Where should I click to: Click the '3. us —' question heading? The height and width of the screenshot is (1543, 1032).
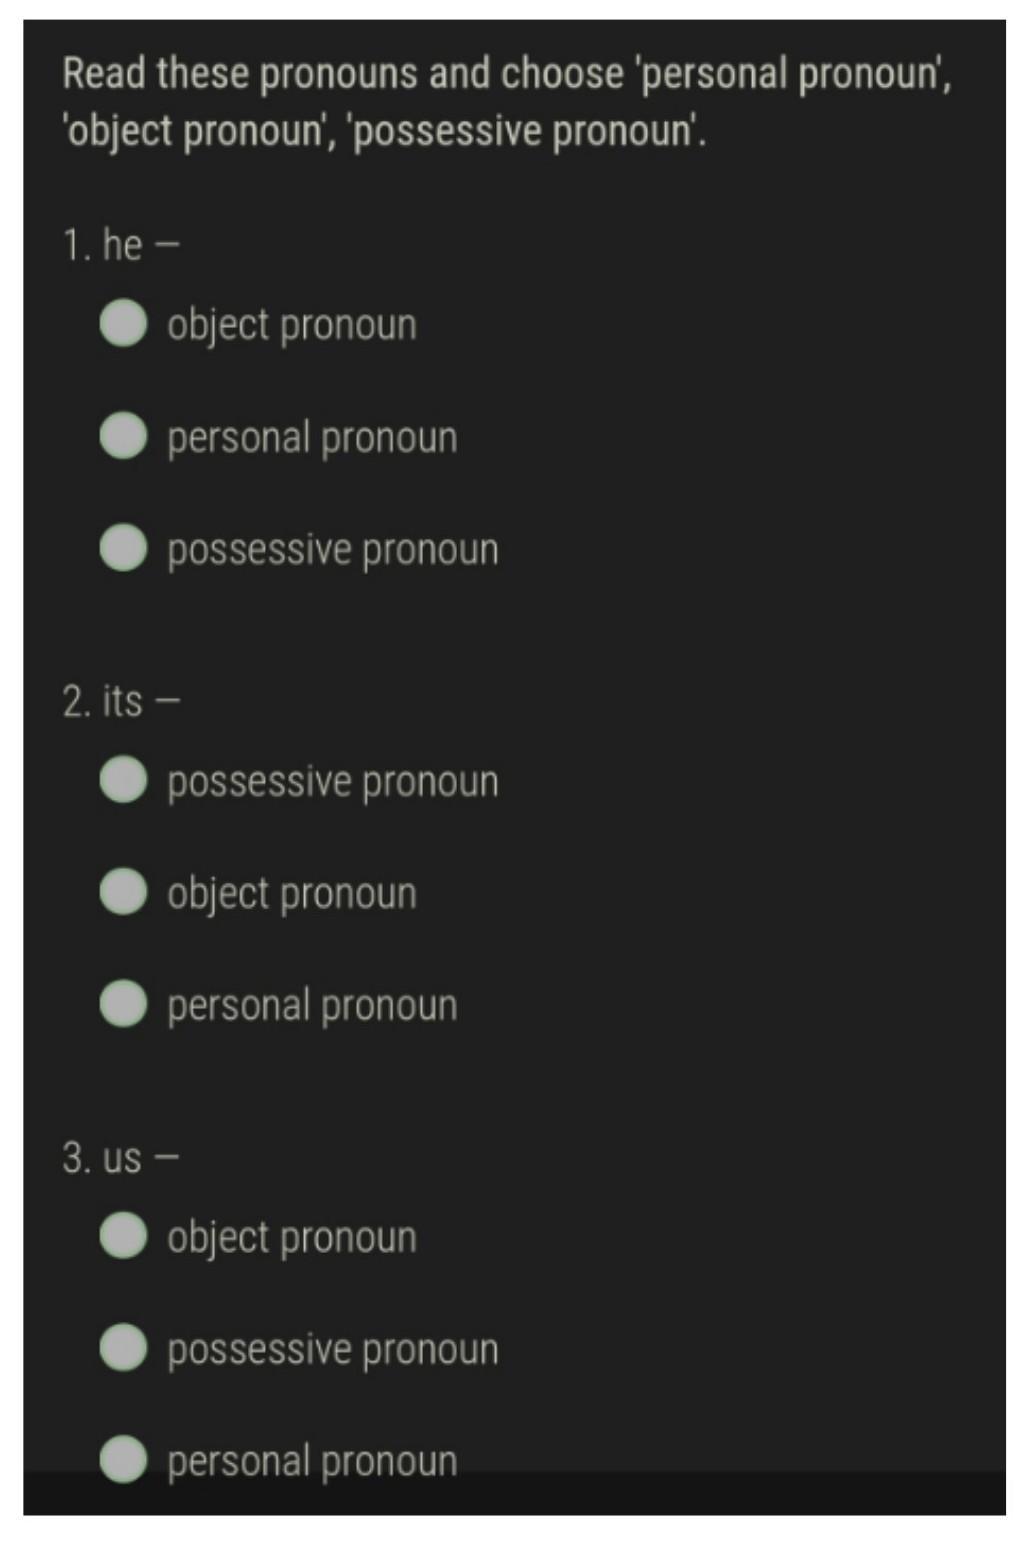point(120,1157)
